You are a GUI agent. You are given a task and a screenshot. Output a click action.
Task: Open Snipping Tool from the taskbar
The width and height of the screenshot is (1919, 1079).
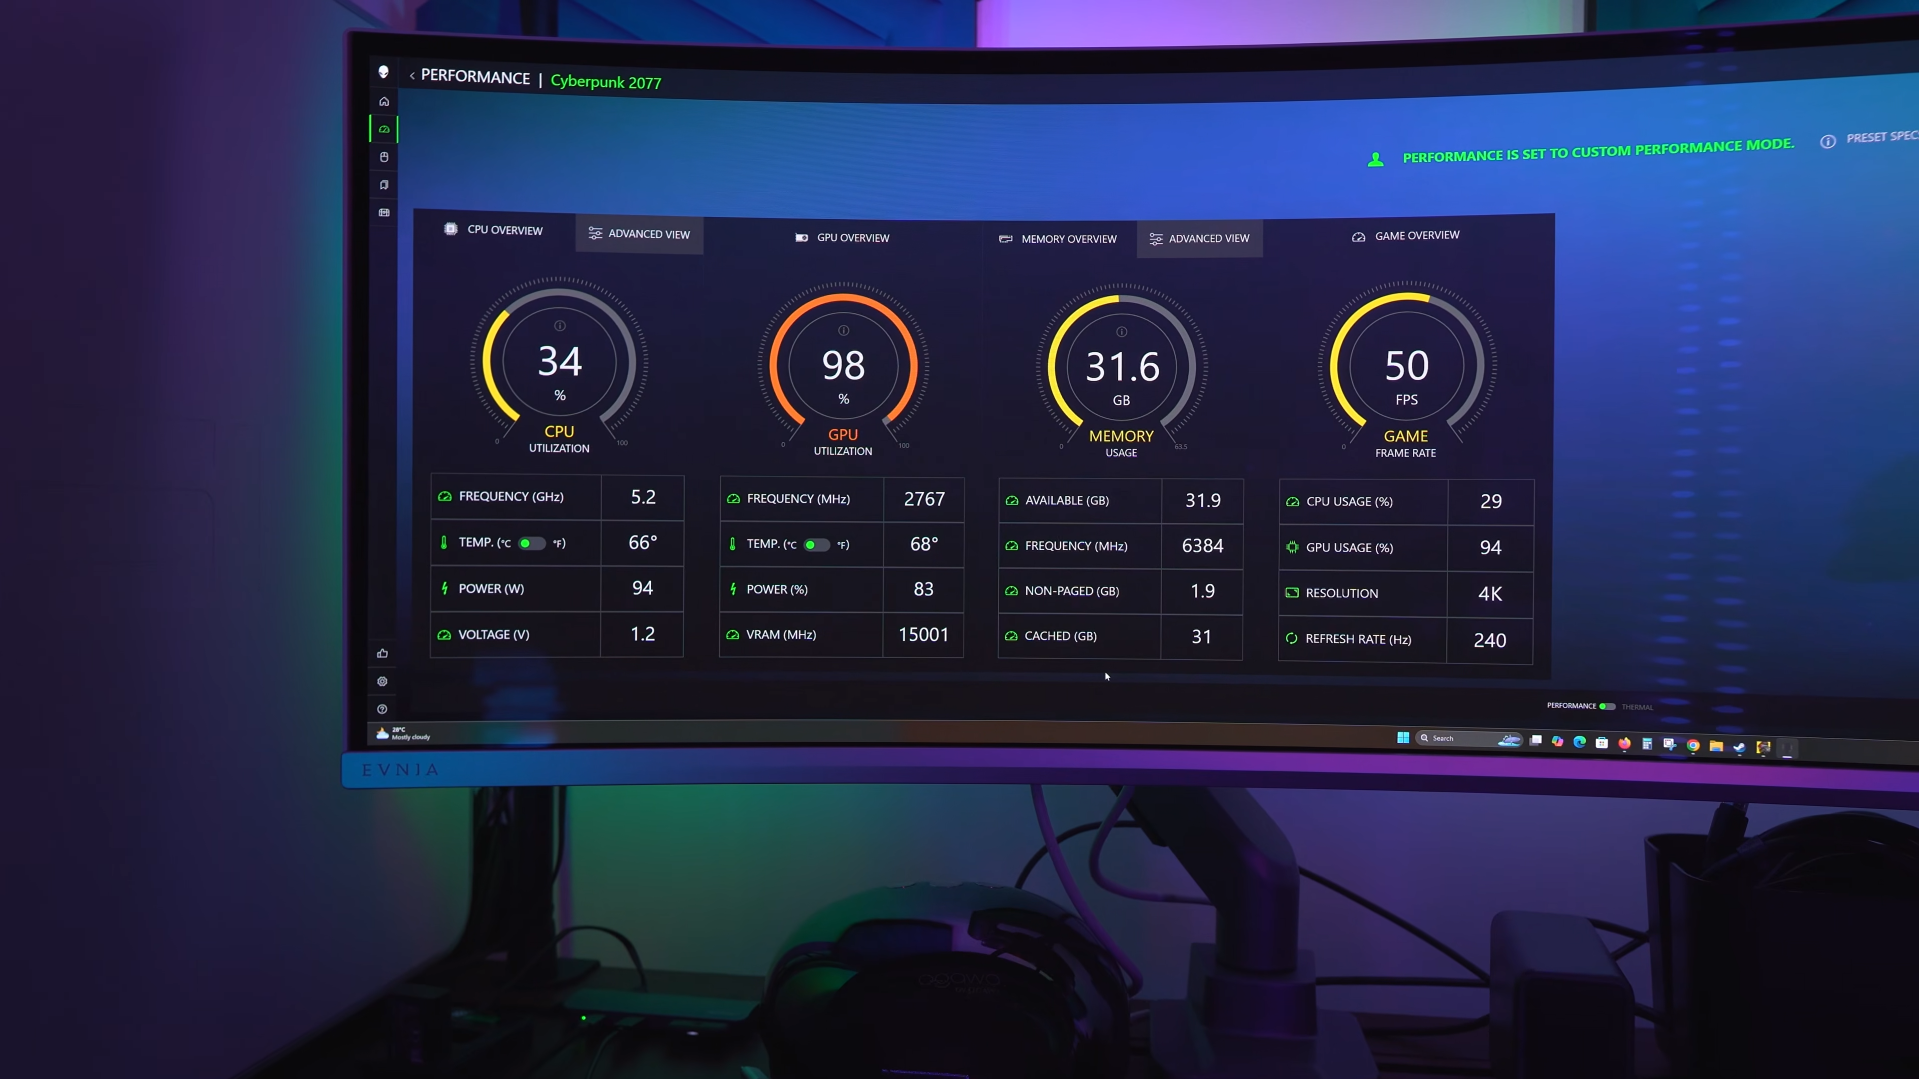click(x=1670, y=745)
